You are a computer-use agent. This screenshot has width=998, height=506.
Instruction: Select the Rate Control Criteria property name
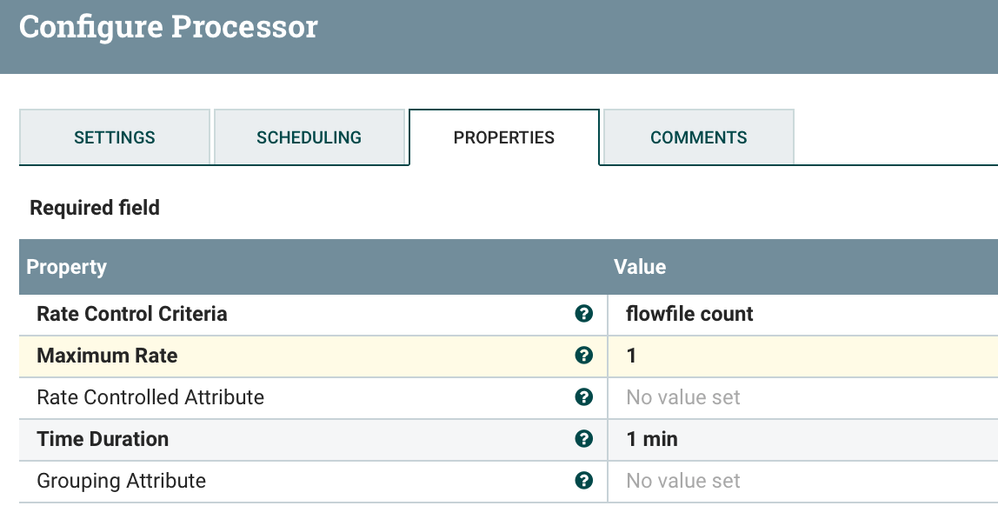132,314
